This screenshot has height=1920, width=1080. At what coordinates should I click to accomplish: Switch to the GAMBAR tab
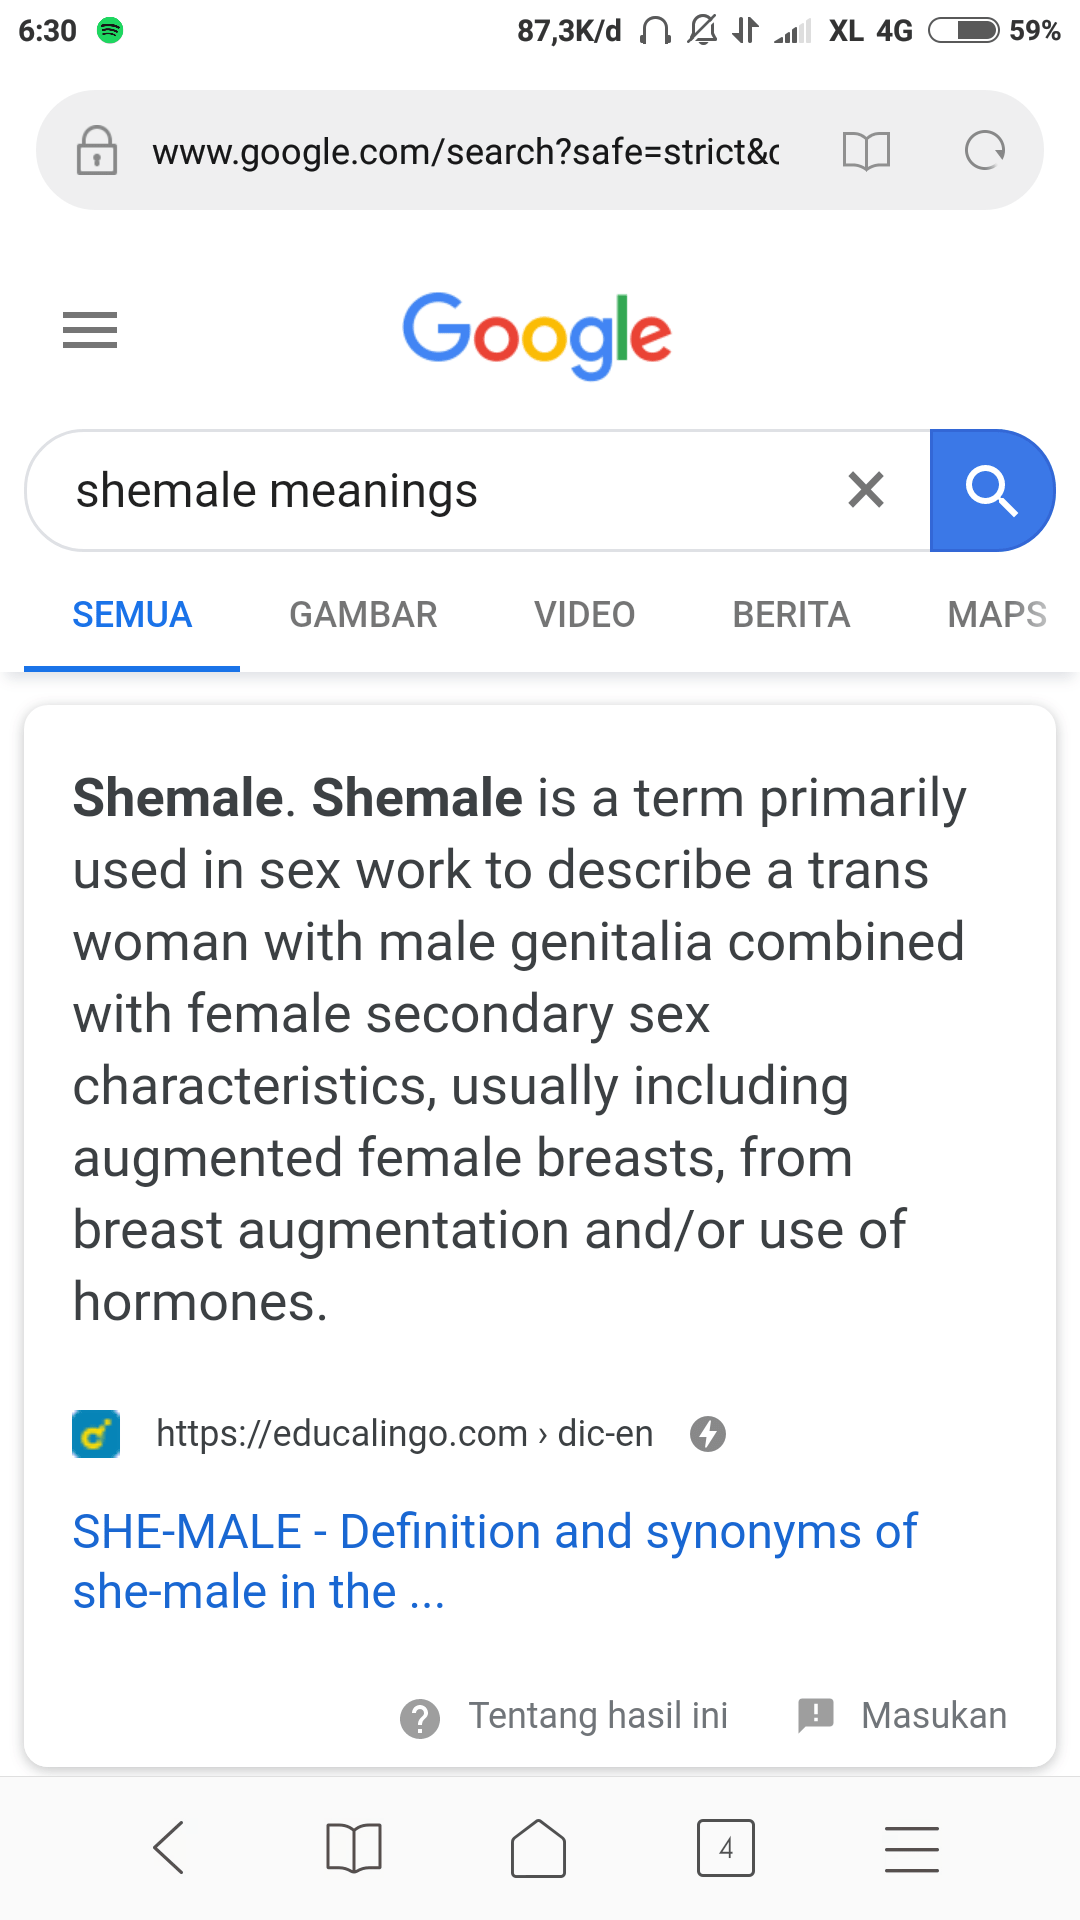pos(363,614)
